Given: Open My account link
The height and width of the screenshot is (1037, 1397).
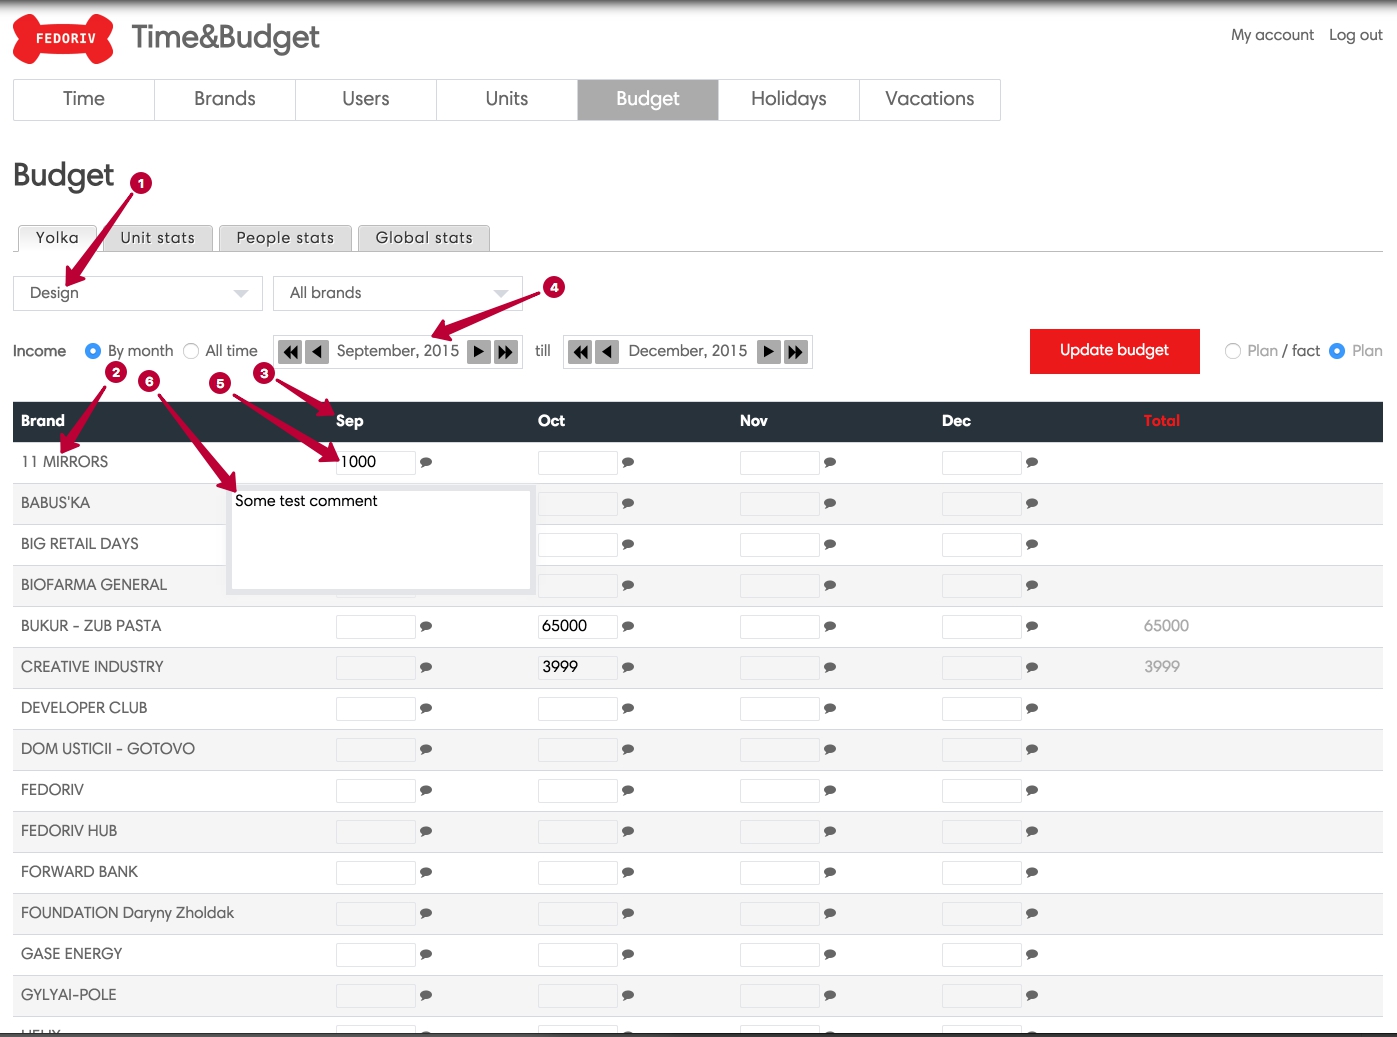Looking at the screenshot, I should coord(1272,35).
